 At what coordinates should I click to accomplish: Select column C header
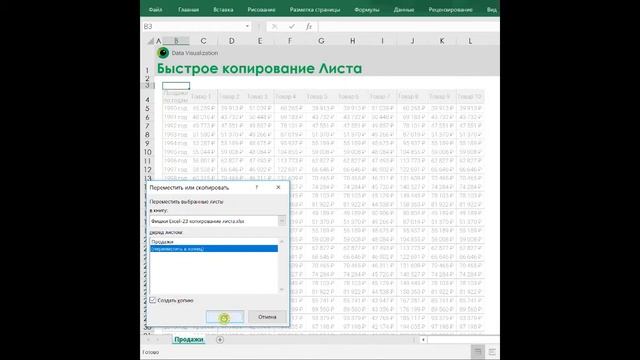203,41
